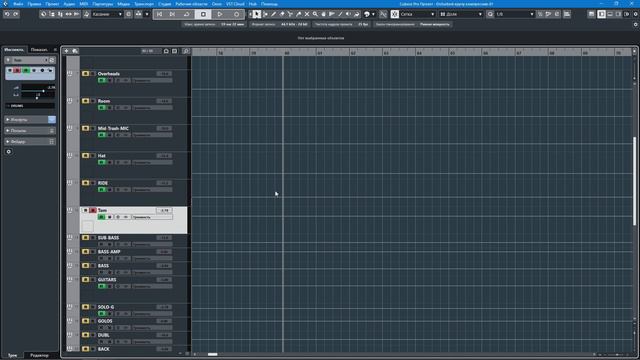Toggle Read automation on GUITARS track

[102, 287]
